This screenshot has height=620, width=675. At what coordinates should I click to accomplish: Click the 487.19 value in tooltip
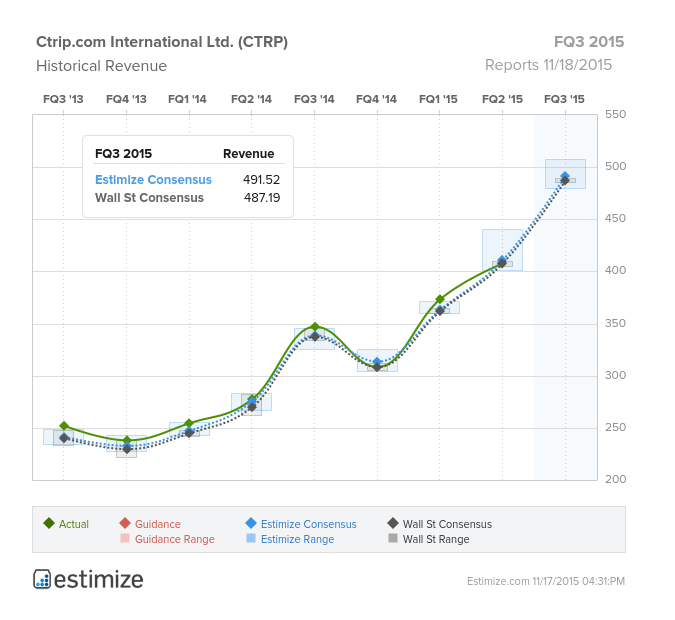tap(262, 198)
